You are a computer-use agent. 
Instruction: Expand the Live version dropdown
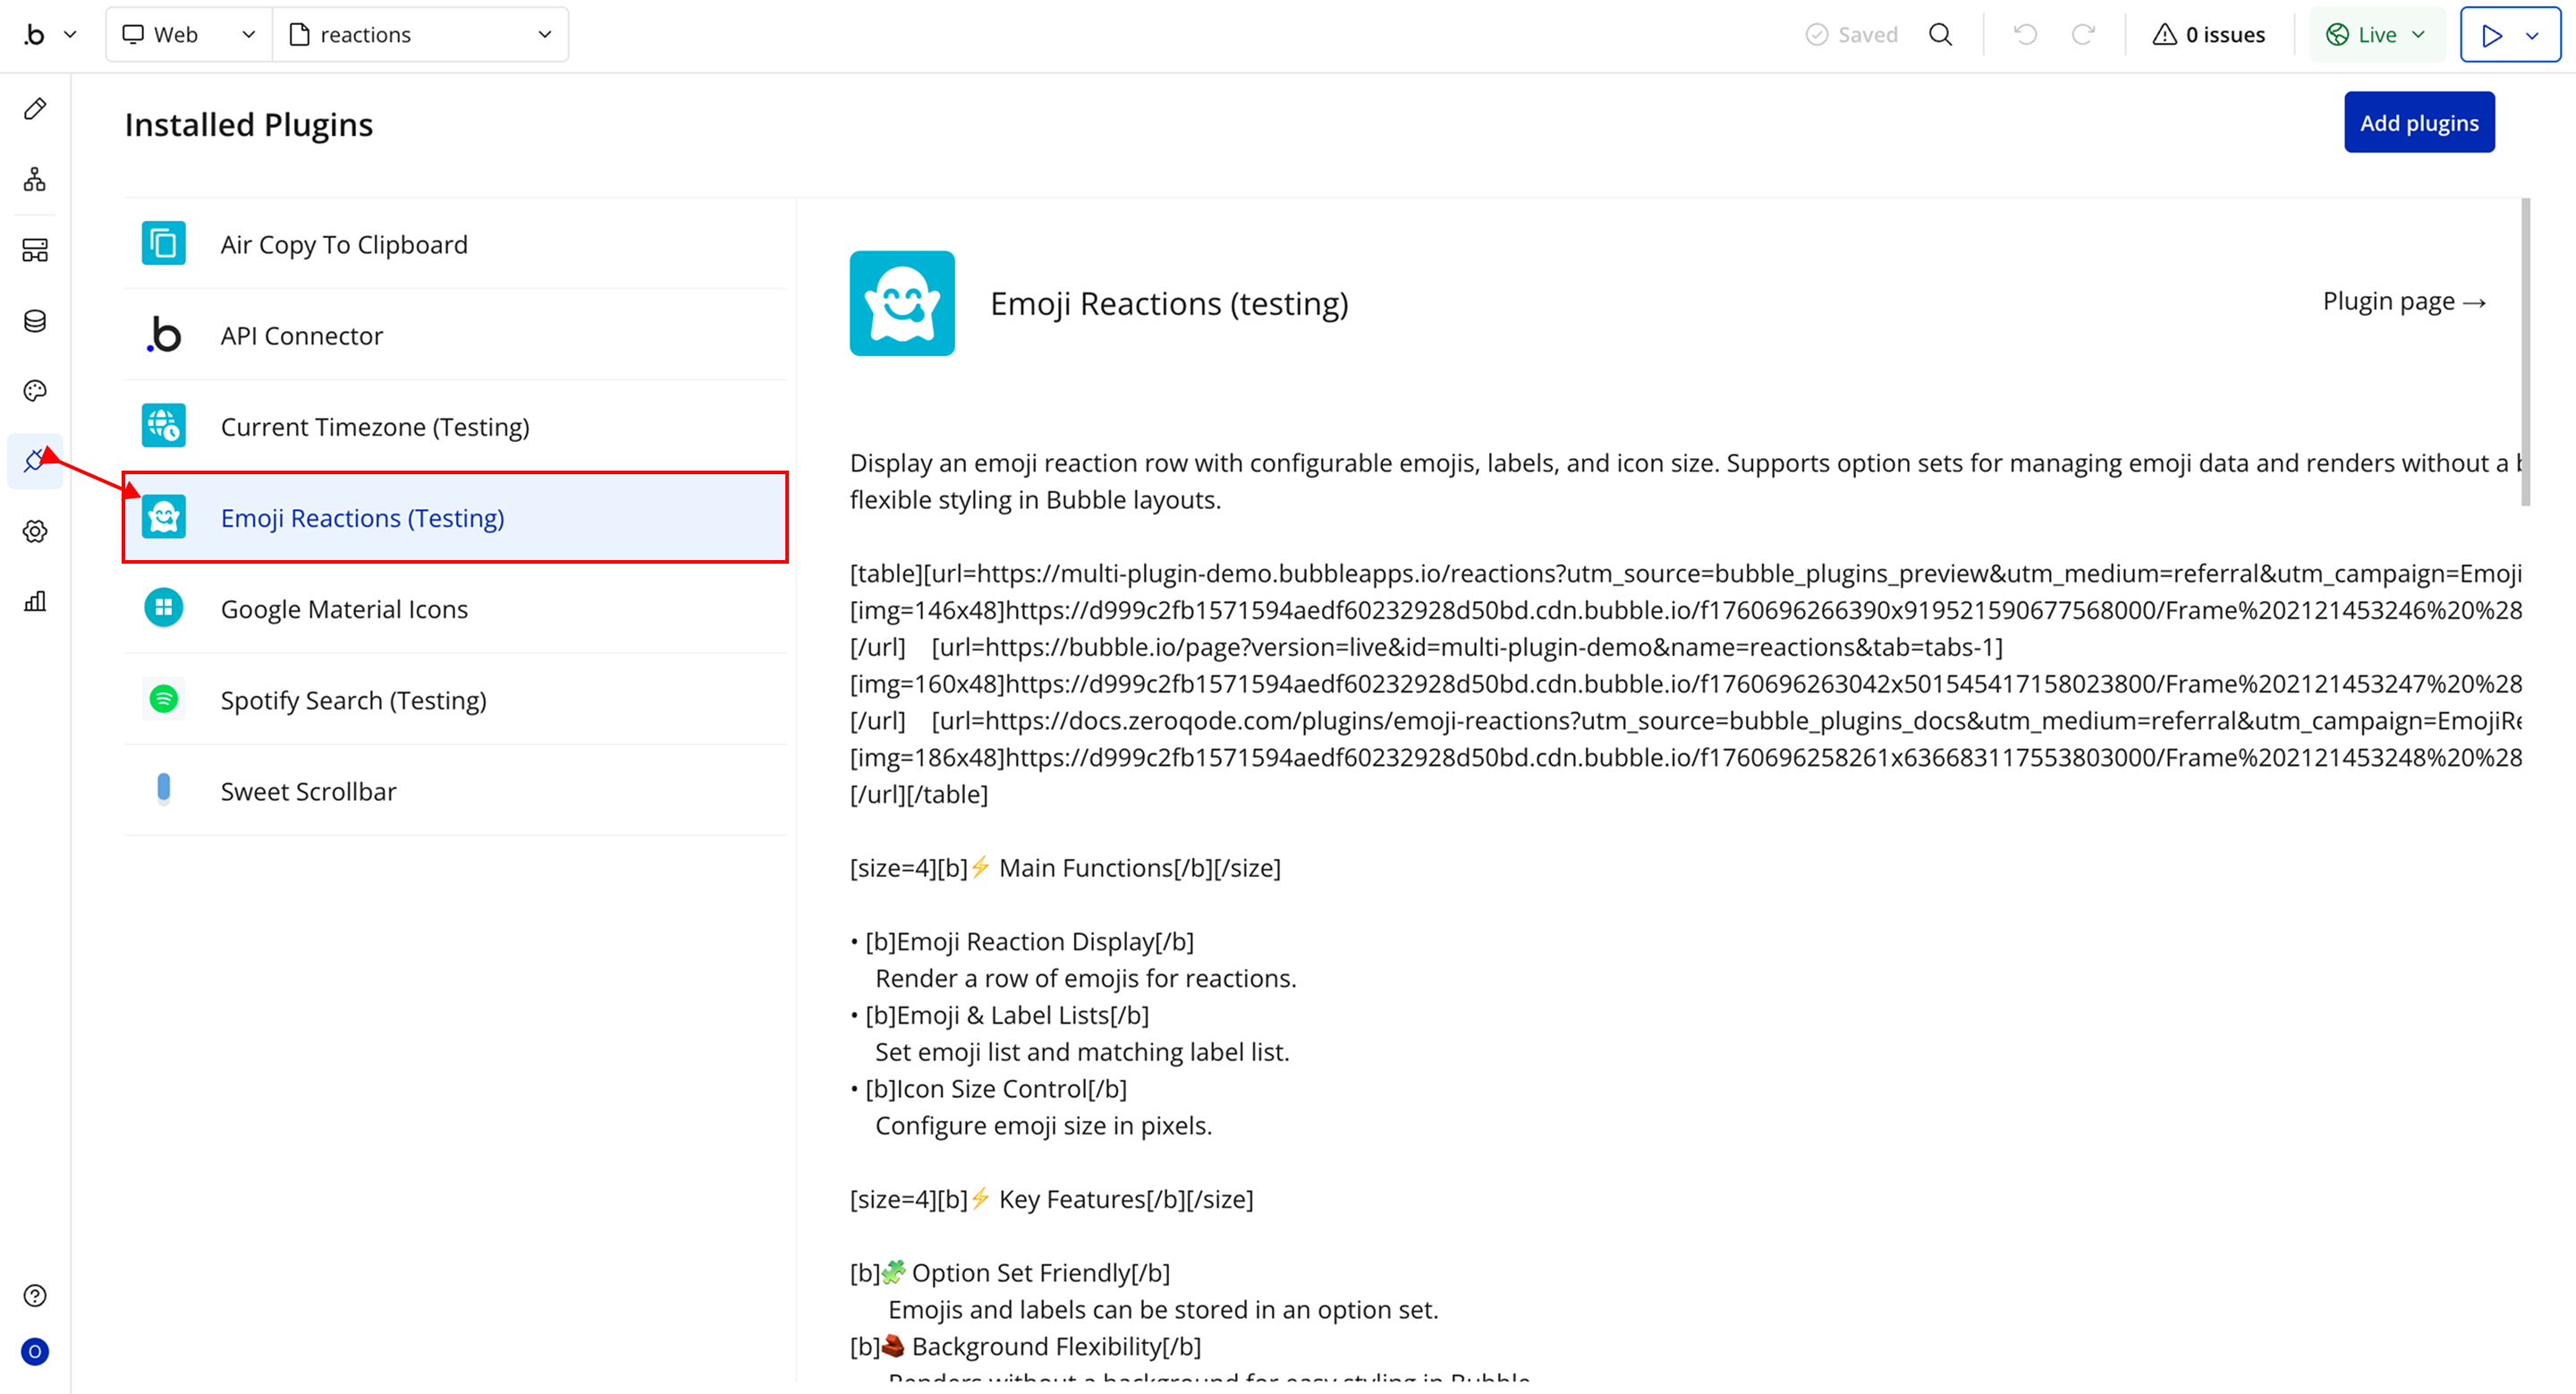point(2376,35)
